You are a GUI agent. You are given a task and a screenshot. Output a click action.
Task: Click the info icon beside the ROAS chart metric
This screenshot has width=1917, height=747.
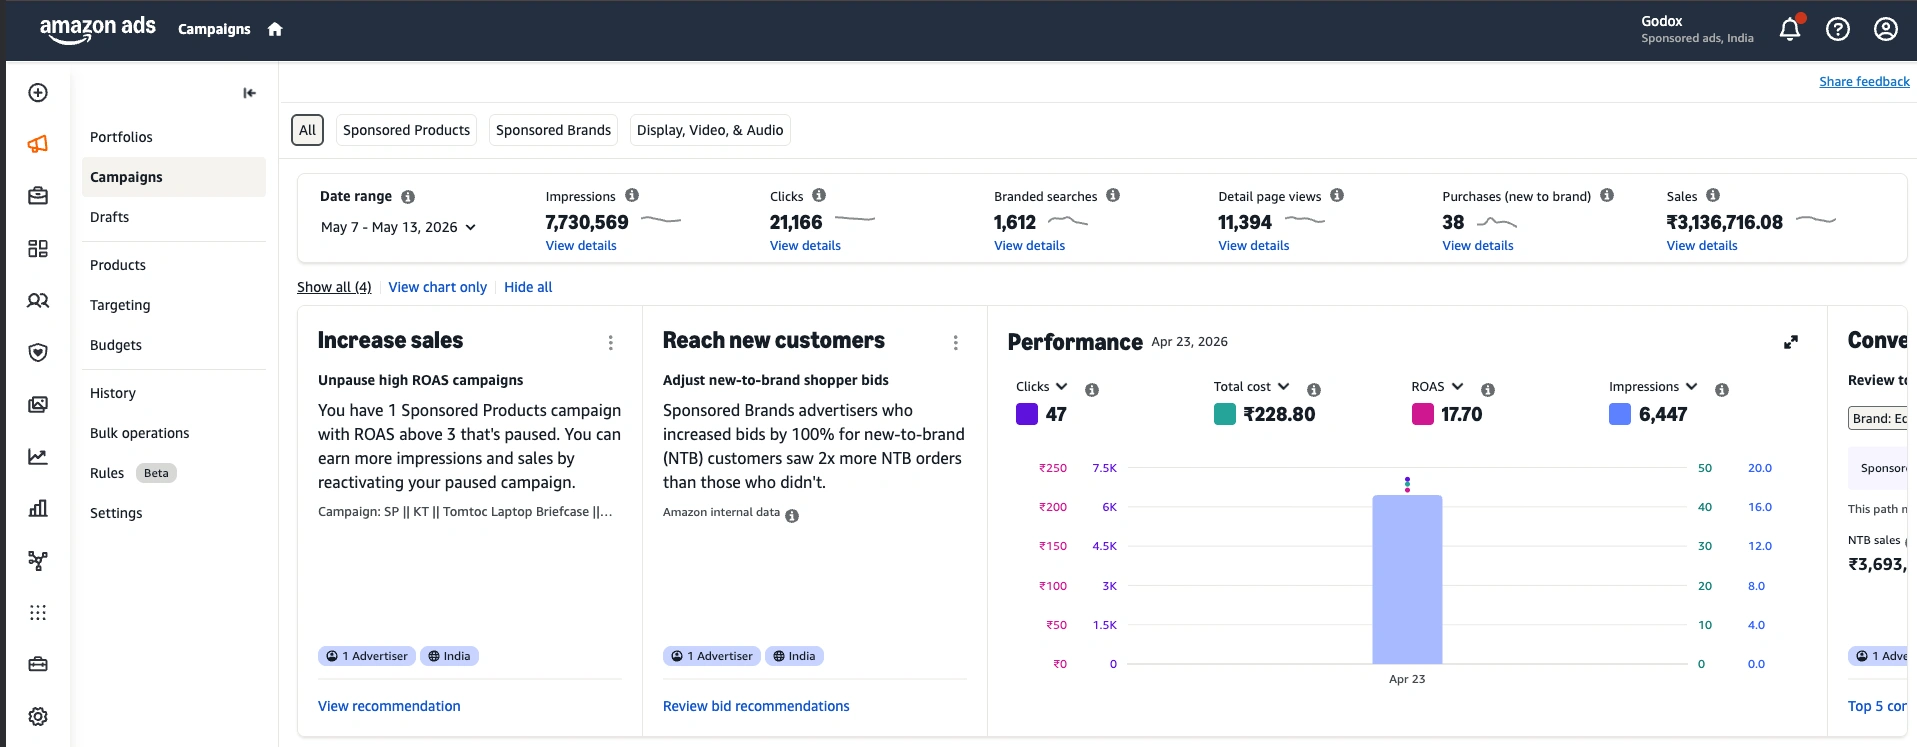coord(1488,390)
